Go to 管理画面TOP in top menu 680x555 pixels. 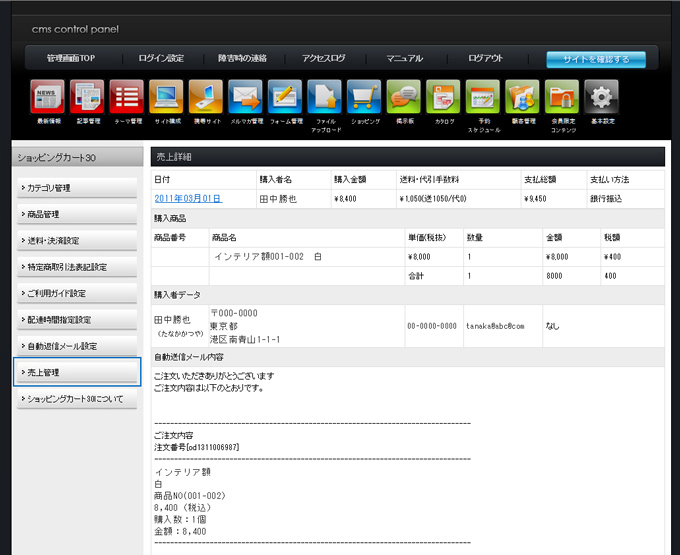tap(70, 59)
